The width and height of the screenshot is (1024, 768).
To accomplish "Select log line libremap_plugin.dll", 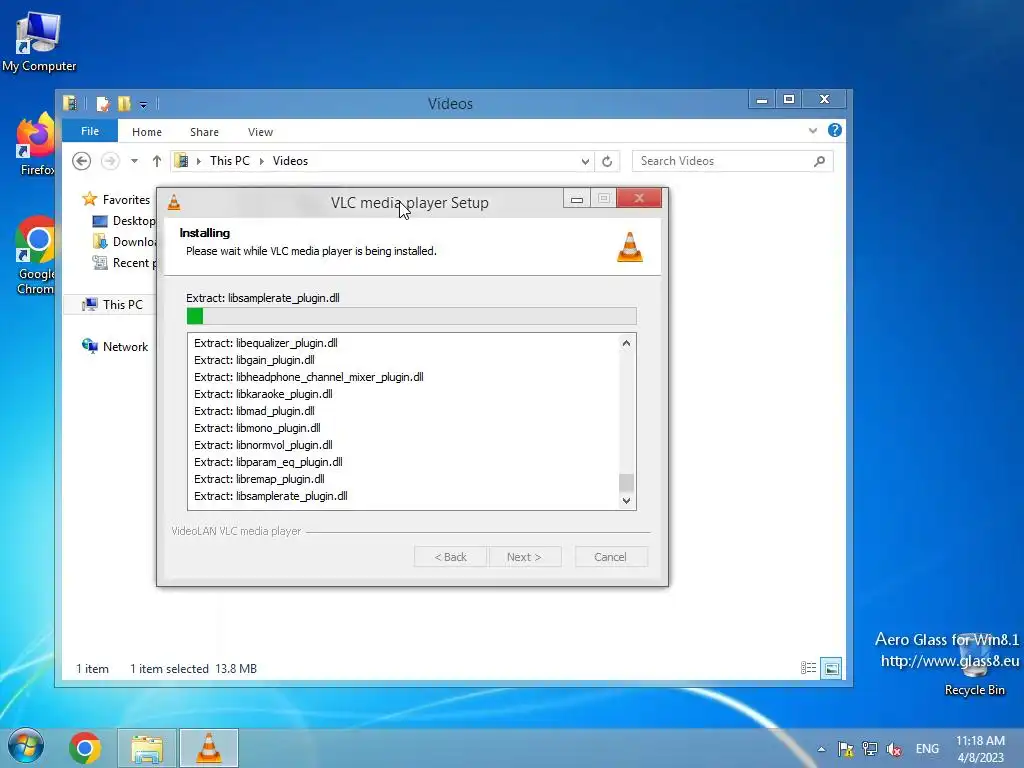I will click(259, 479).
